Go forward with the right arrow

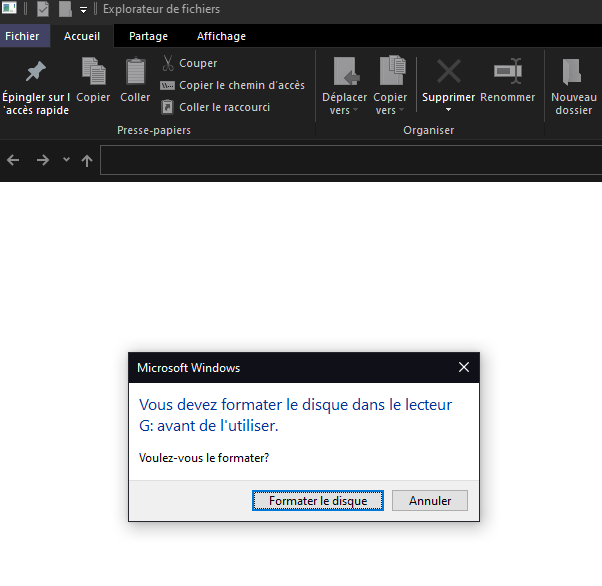(x=43, y=160)
